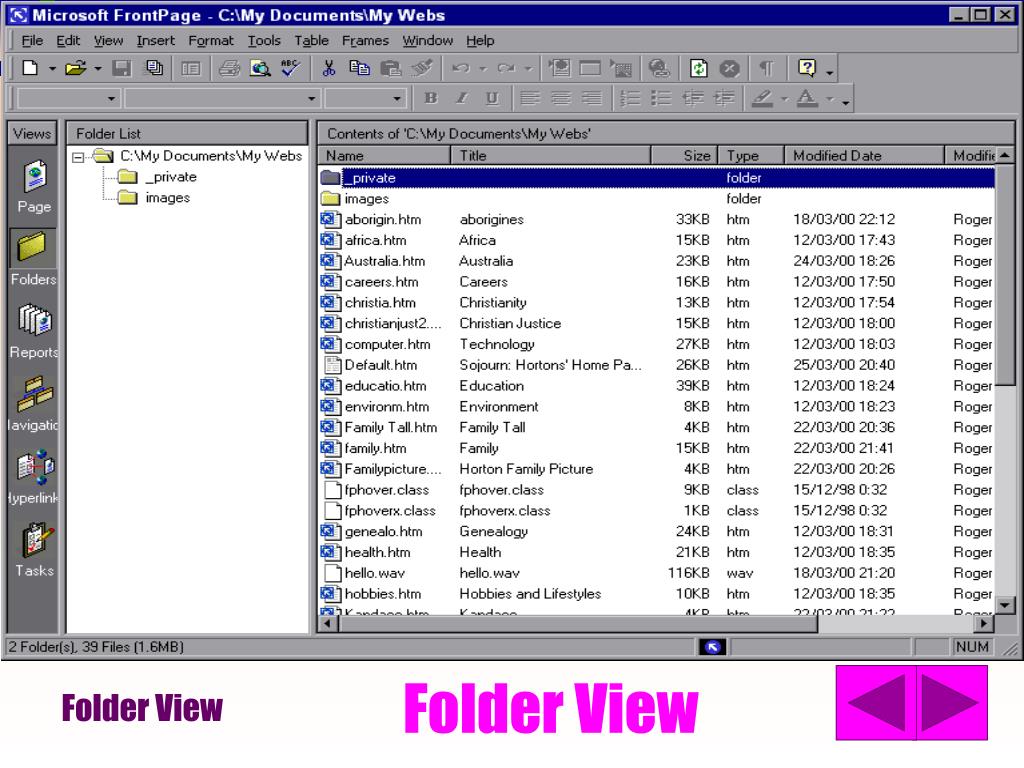Click the Redo arrow icon

pos(506,68)
